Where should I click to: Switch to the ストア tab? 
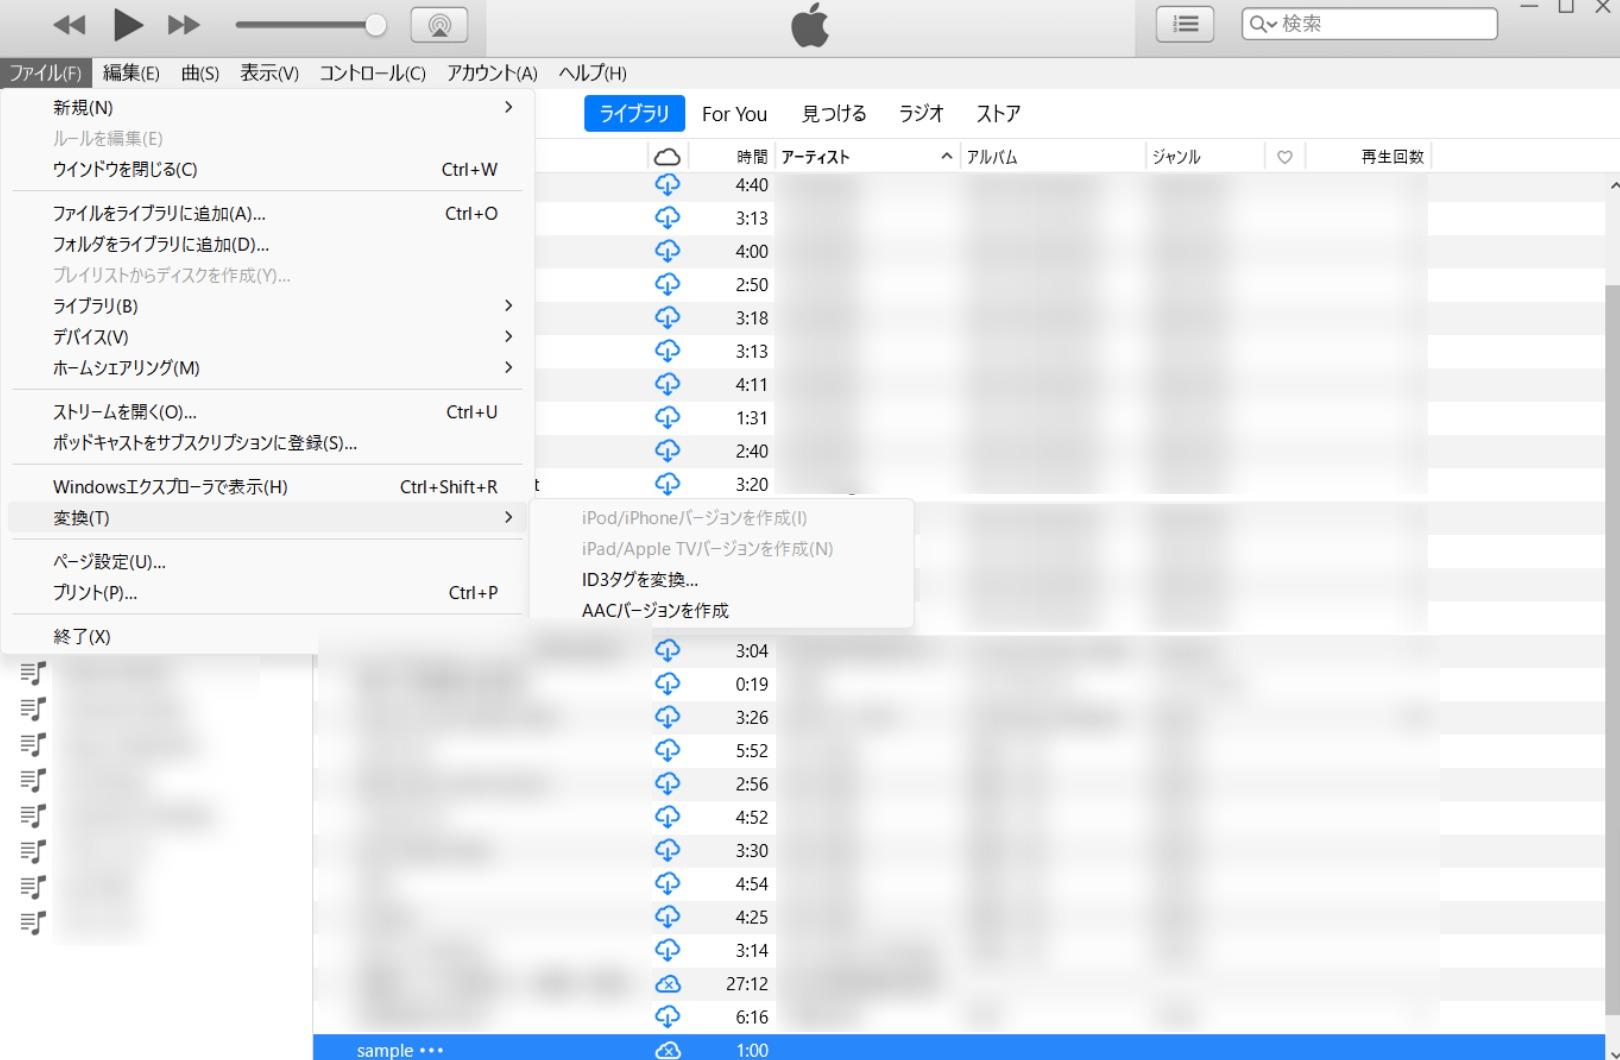coord(998,114)
